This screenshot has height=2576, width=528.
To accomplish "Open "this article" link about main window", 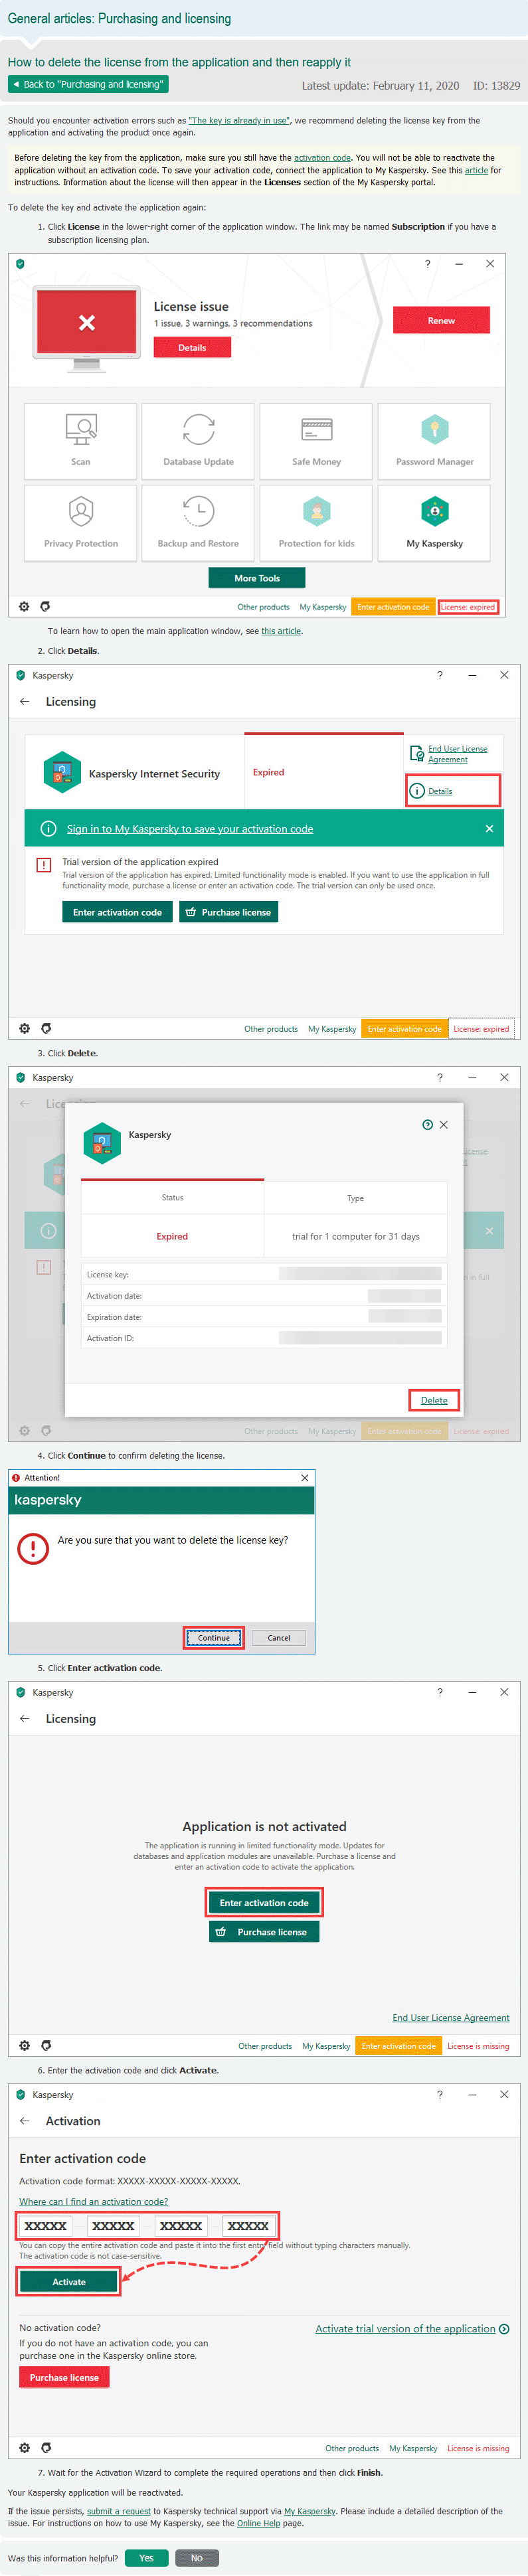I will click(281, 631).
